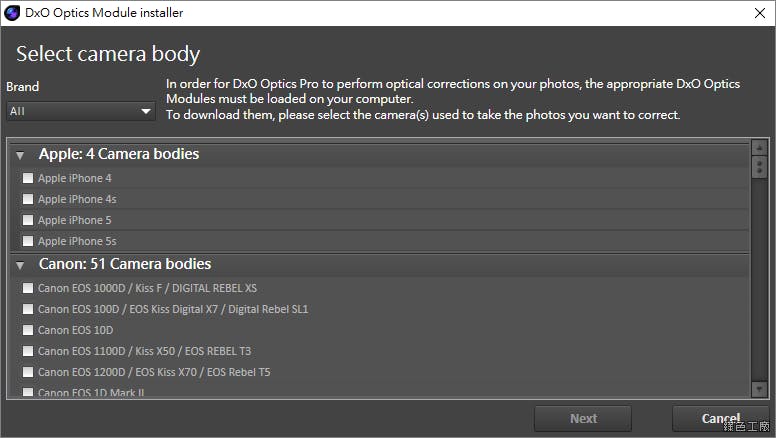Click the 'Apple iPhone 5s' label
The image size is (776, 438).
pyautogui.click(x=77, y=241)
